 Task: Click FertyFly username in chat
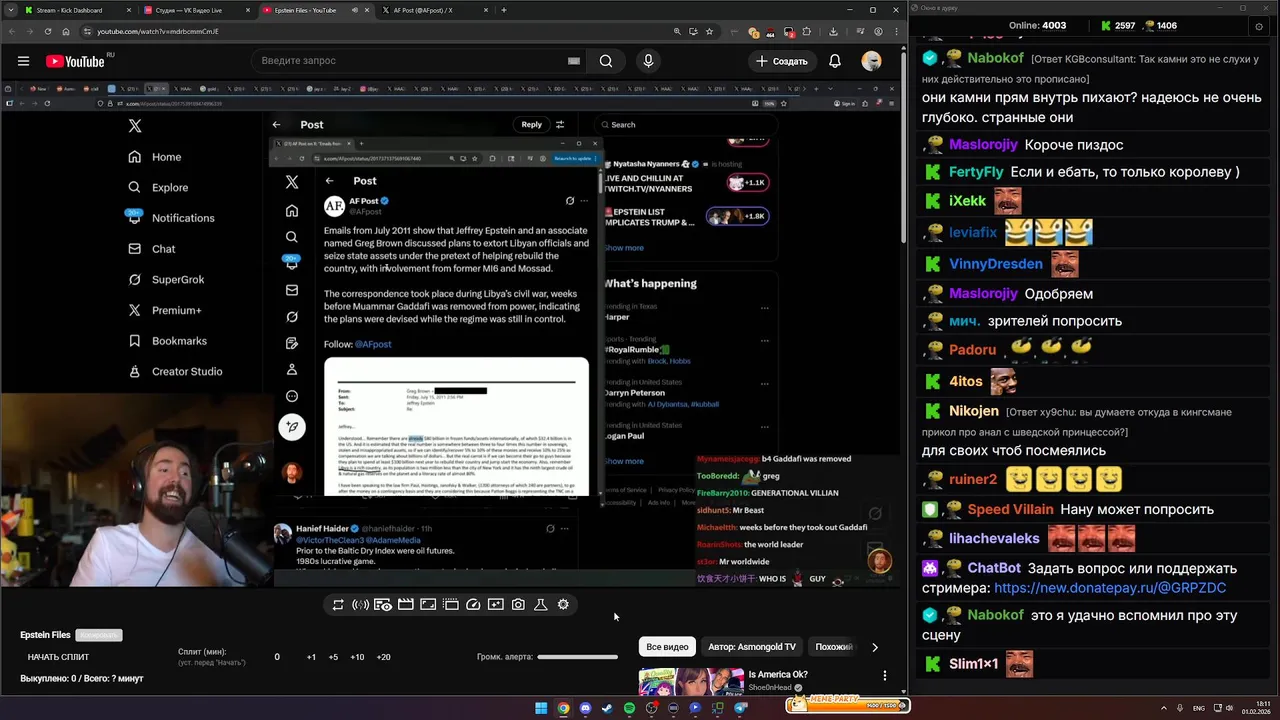pos(976,172)
